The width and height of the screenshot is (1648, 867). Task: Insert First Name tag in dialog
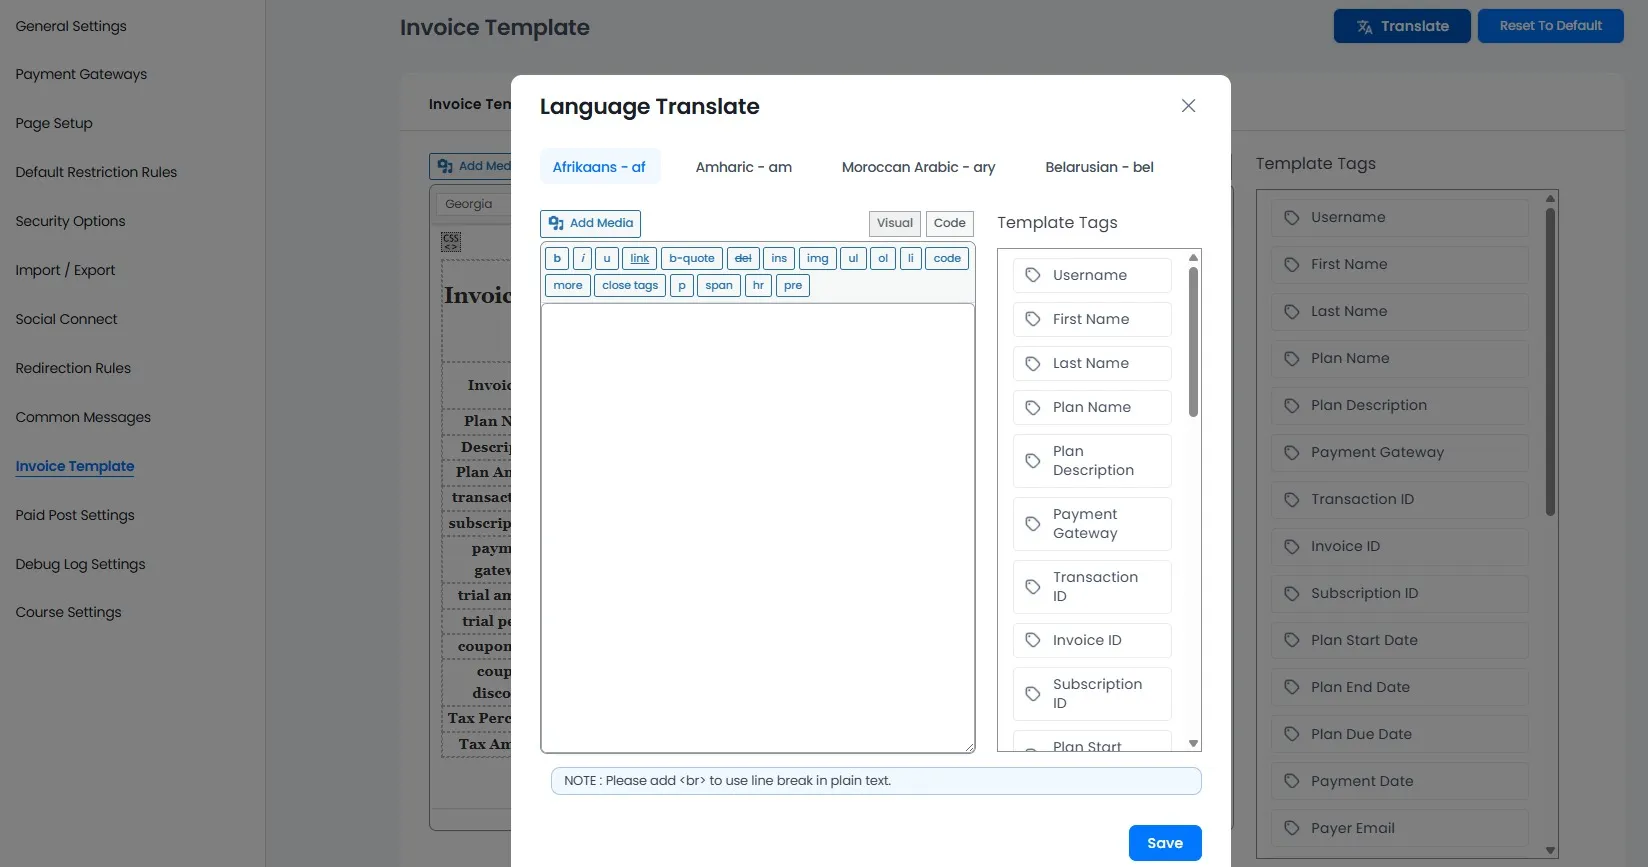(1092, 319)
